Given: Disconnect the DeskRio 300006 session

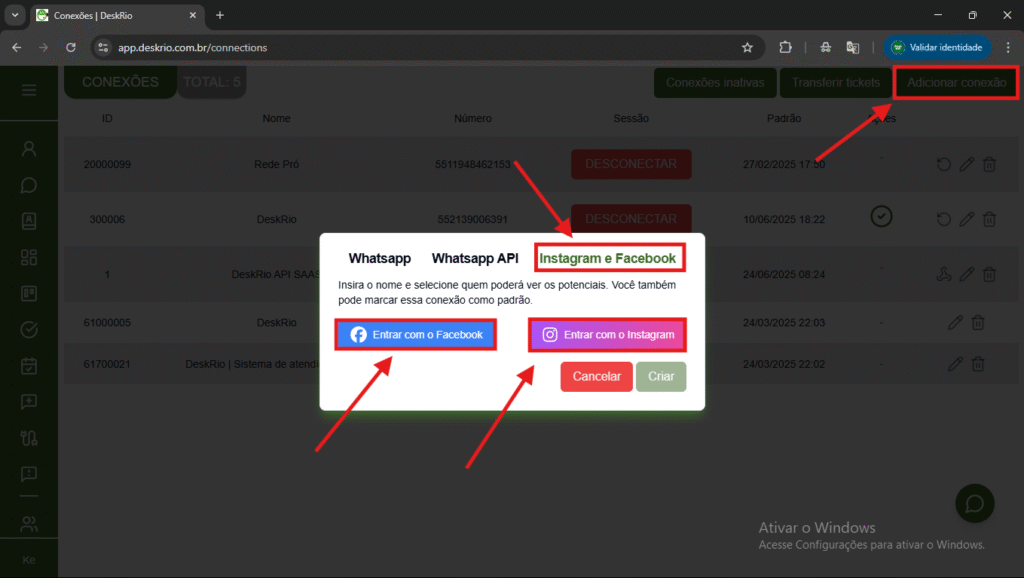Looking at the screenshot, I should pos(631,219).
